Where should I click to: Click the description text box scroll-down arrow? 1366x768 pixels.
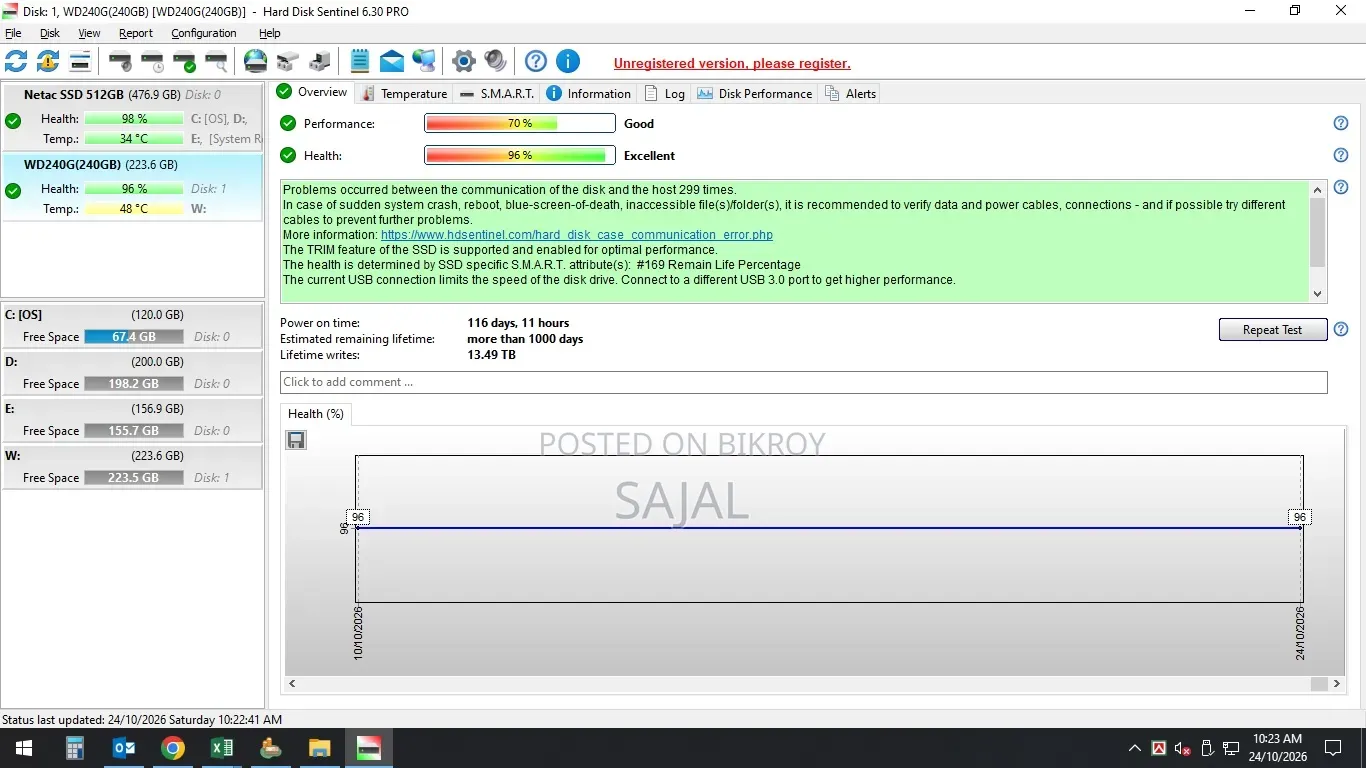(x=1318, y=294)
